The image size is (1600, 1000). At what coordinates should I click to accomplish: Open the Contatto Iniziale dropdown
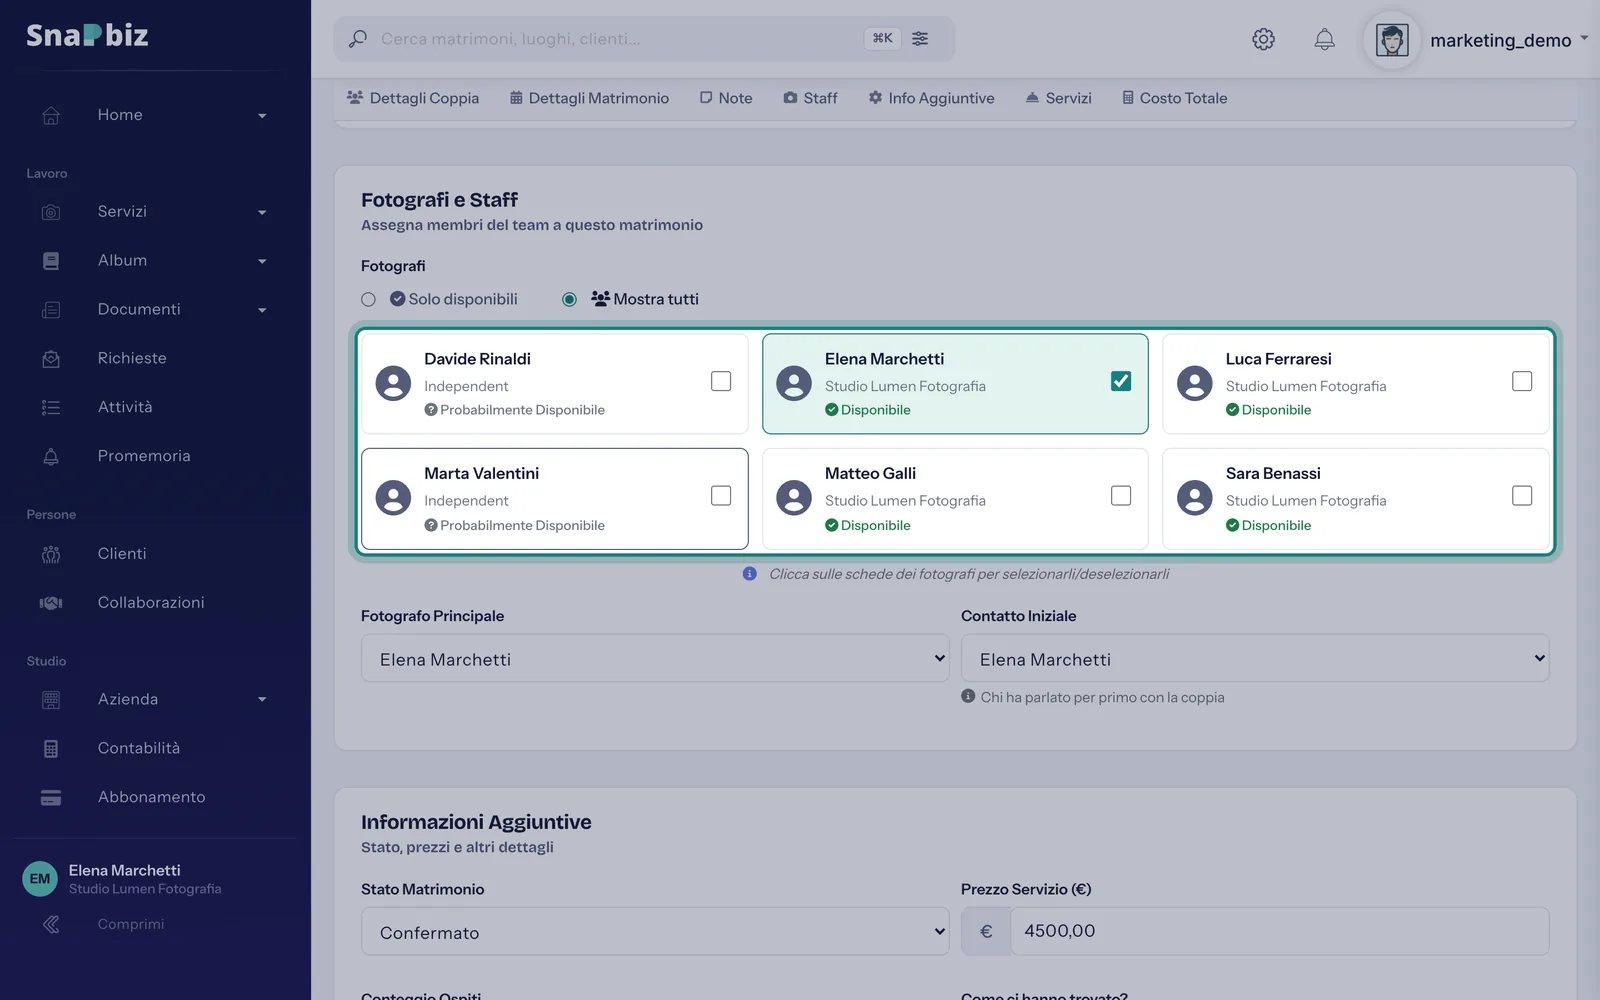[x=1255, y=659]
